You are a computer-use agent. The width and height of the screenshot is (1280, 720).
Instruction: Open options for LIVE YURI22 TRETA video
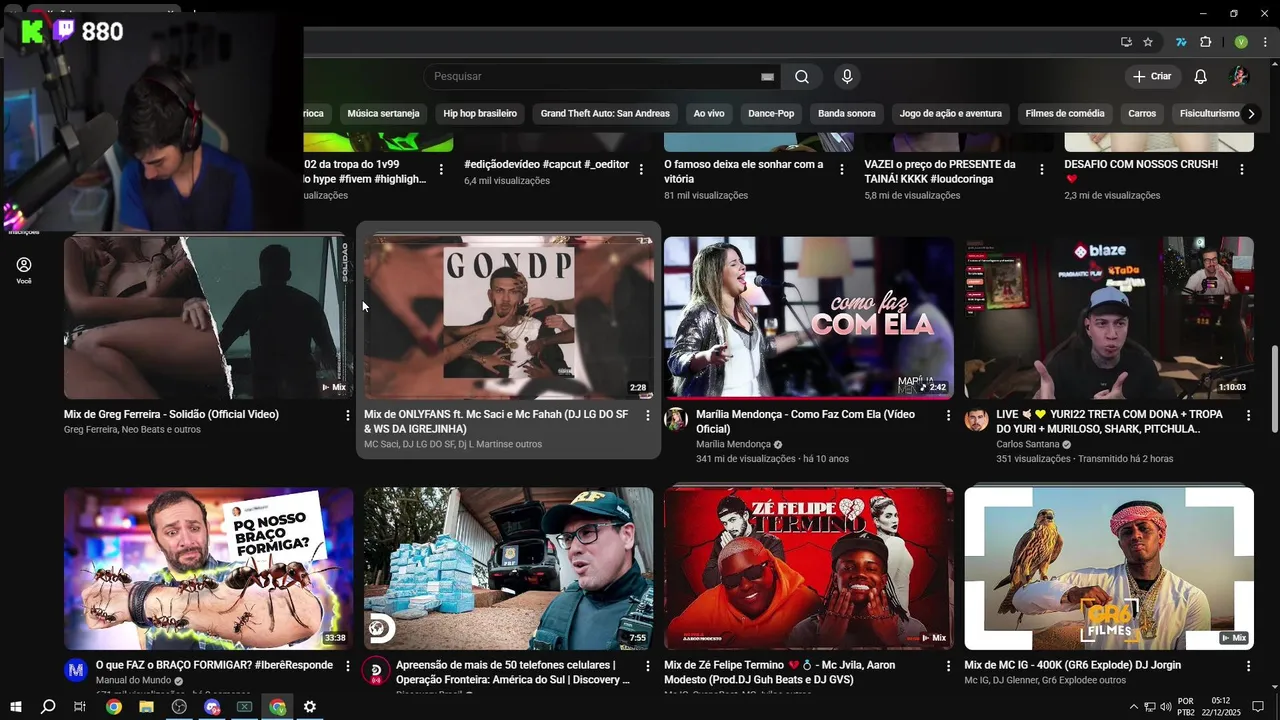tap(1248, 415)
